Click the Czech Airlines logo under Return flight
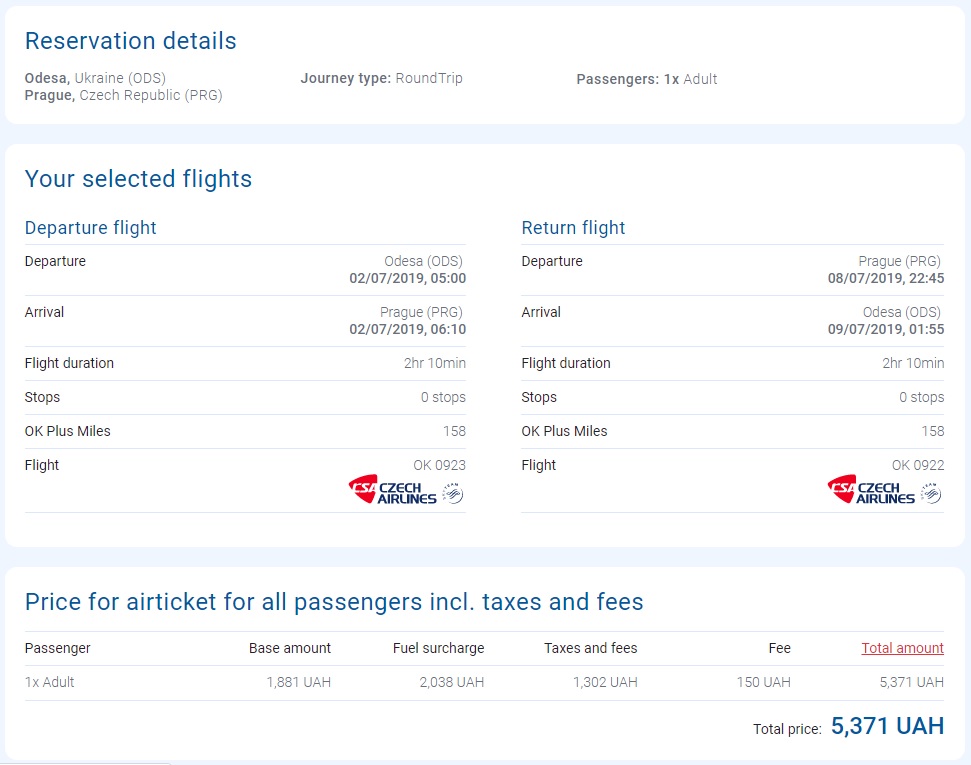This screenshot has width=971, height=765. (871, 490)
